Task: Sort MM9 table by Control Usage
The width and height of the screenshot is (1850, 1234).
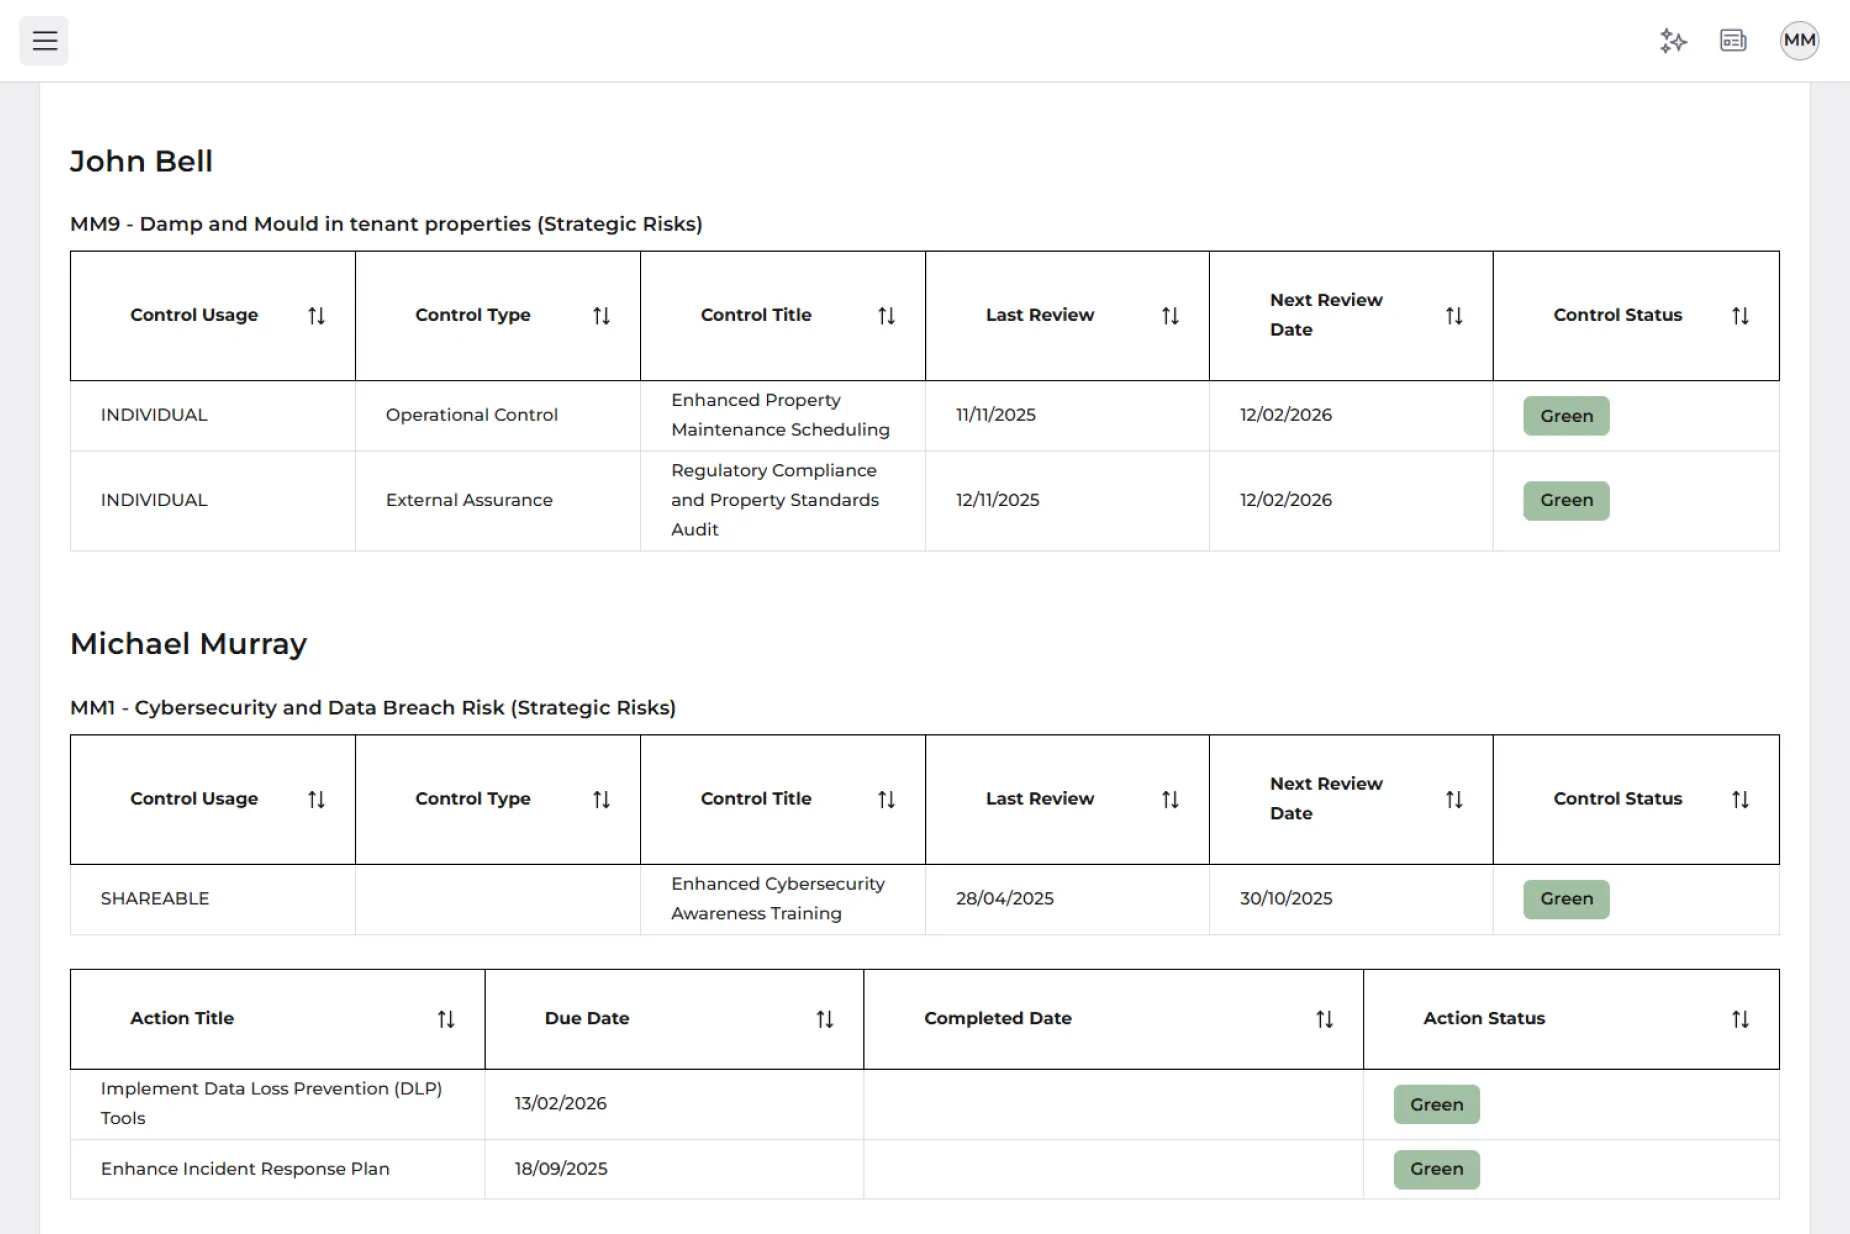Action: [316, 316]
